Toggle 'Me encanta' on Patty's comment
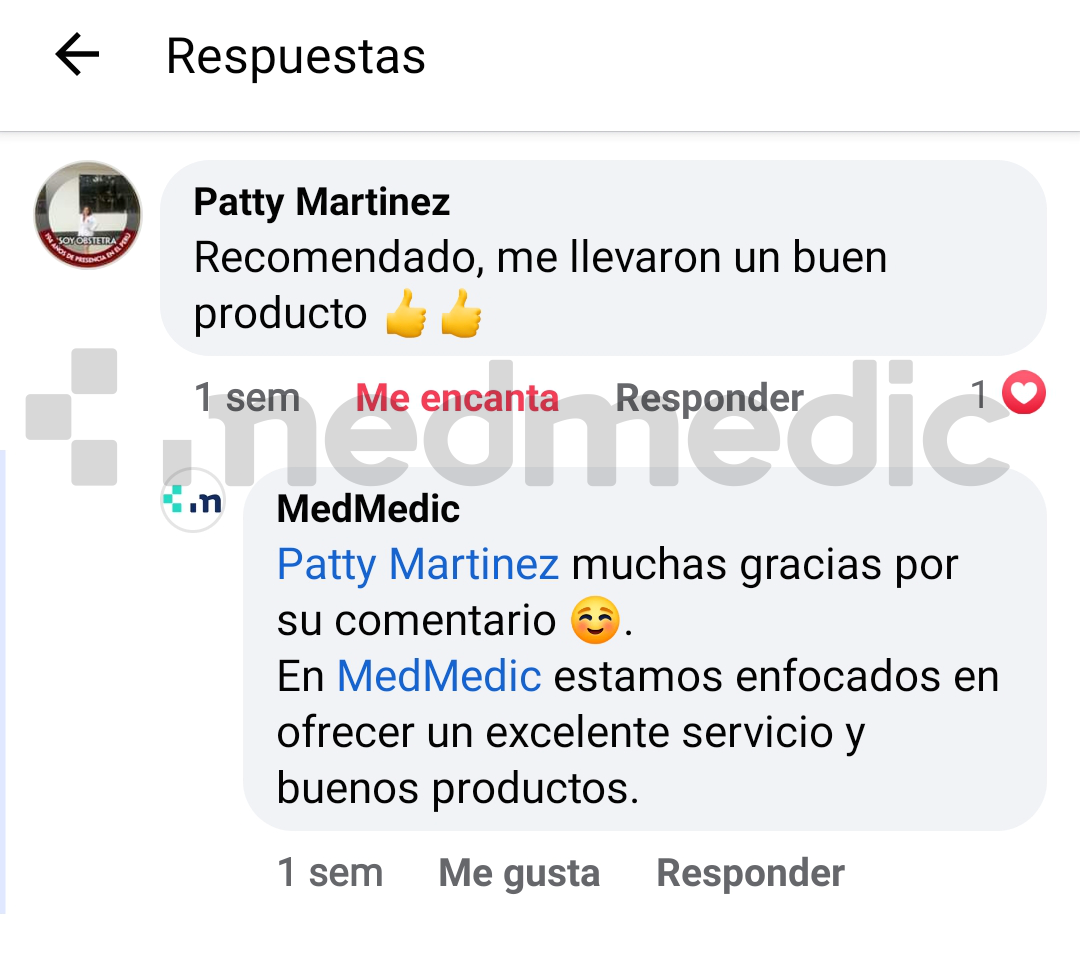This screenshot has height=975, width=1080. 457,398
